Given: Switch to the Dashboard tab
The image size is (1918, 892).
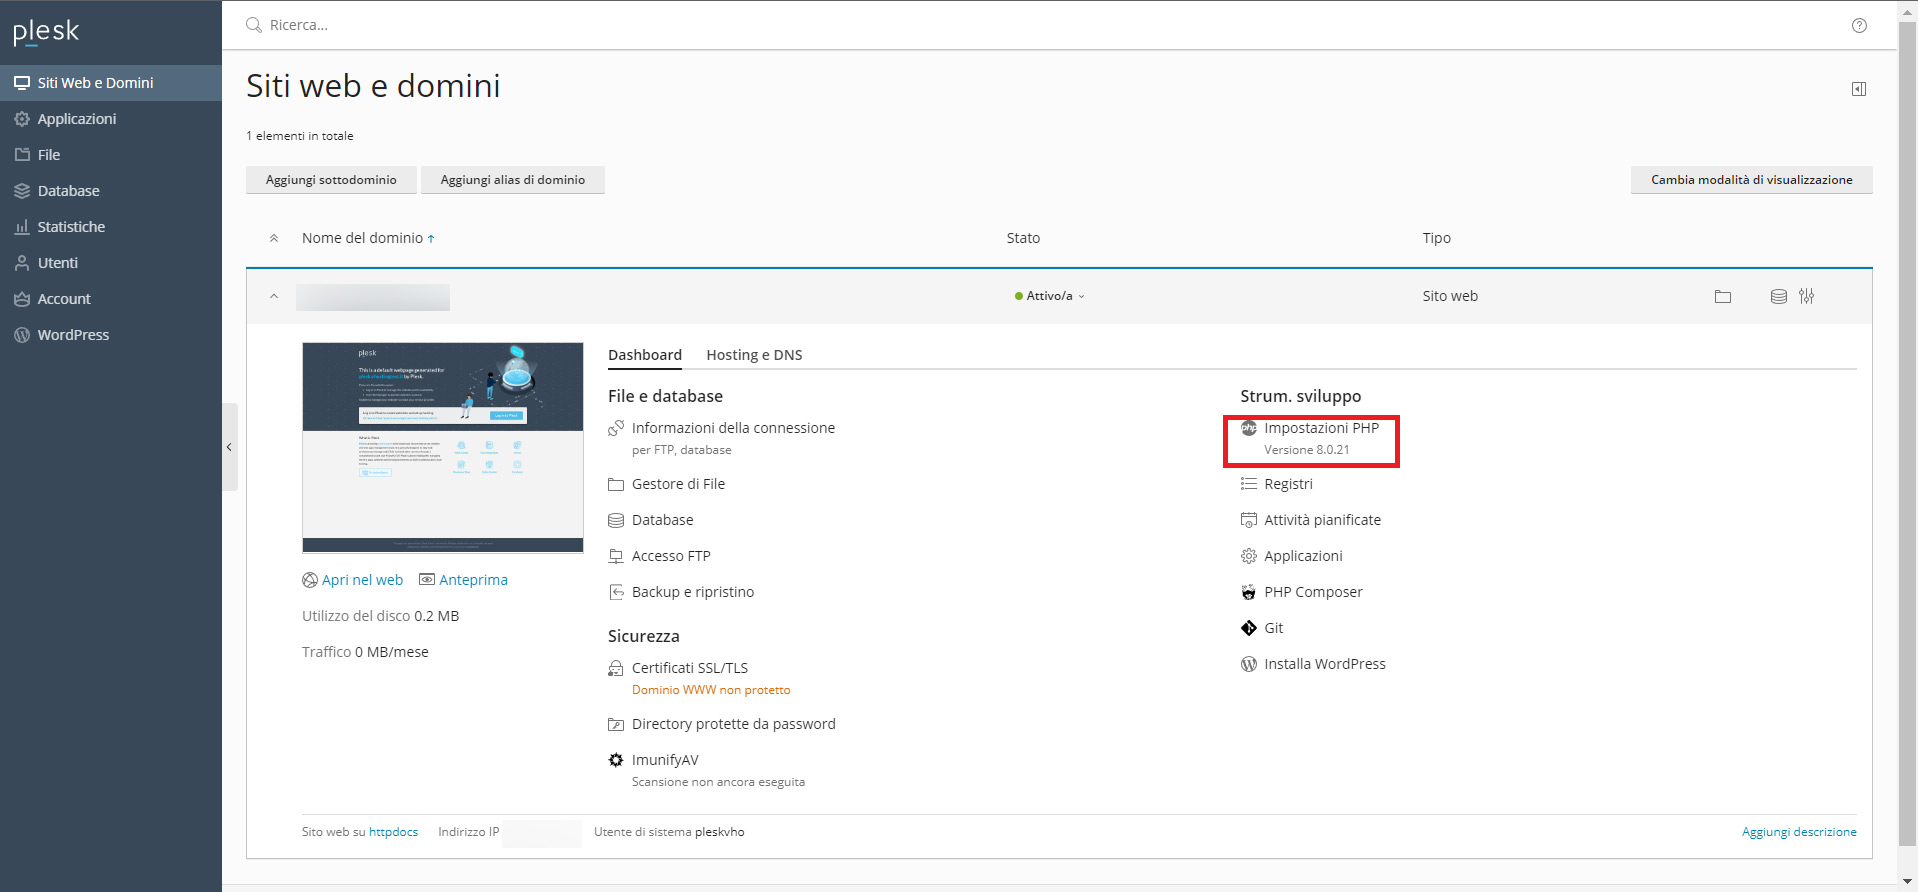Looking at the screenshot, I should [x=645, y=355].
